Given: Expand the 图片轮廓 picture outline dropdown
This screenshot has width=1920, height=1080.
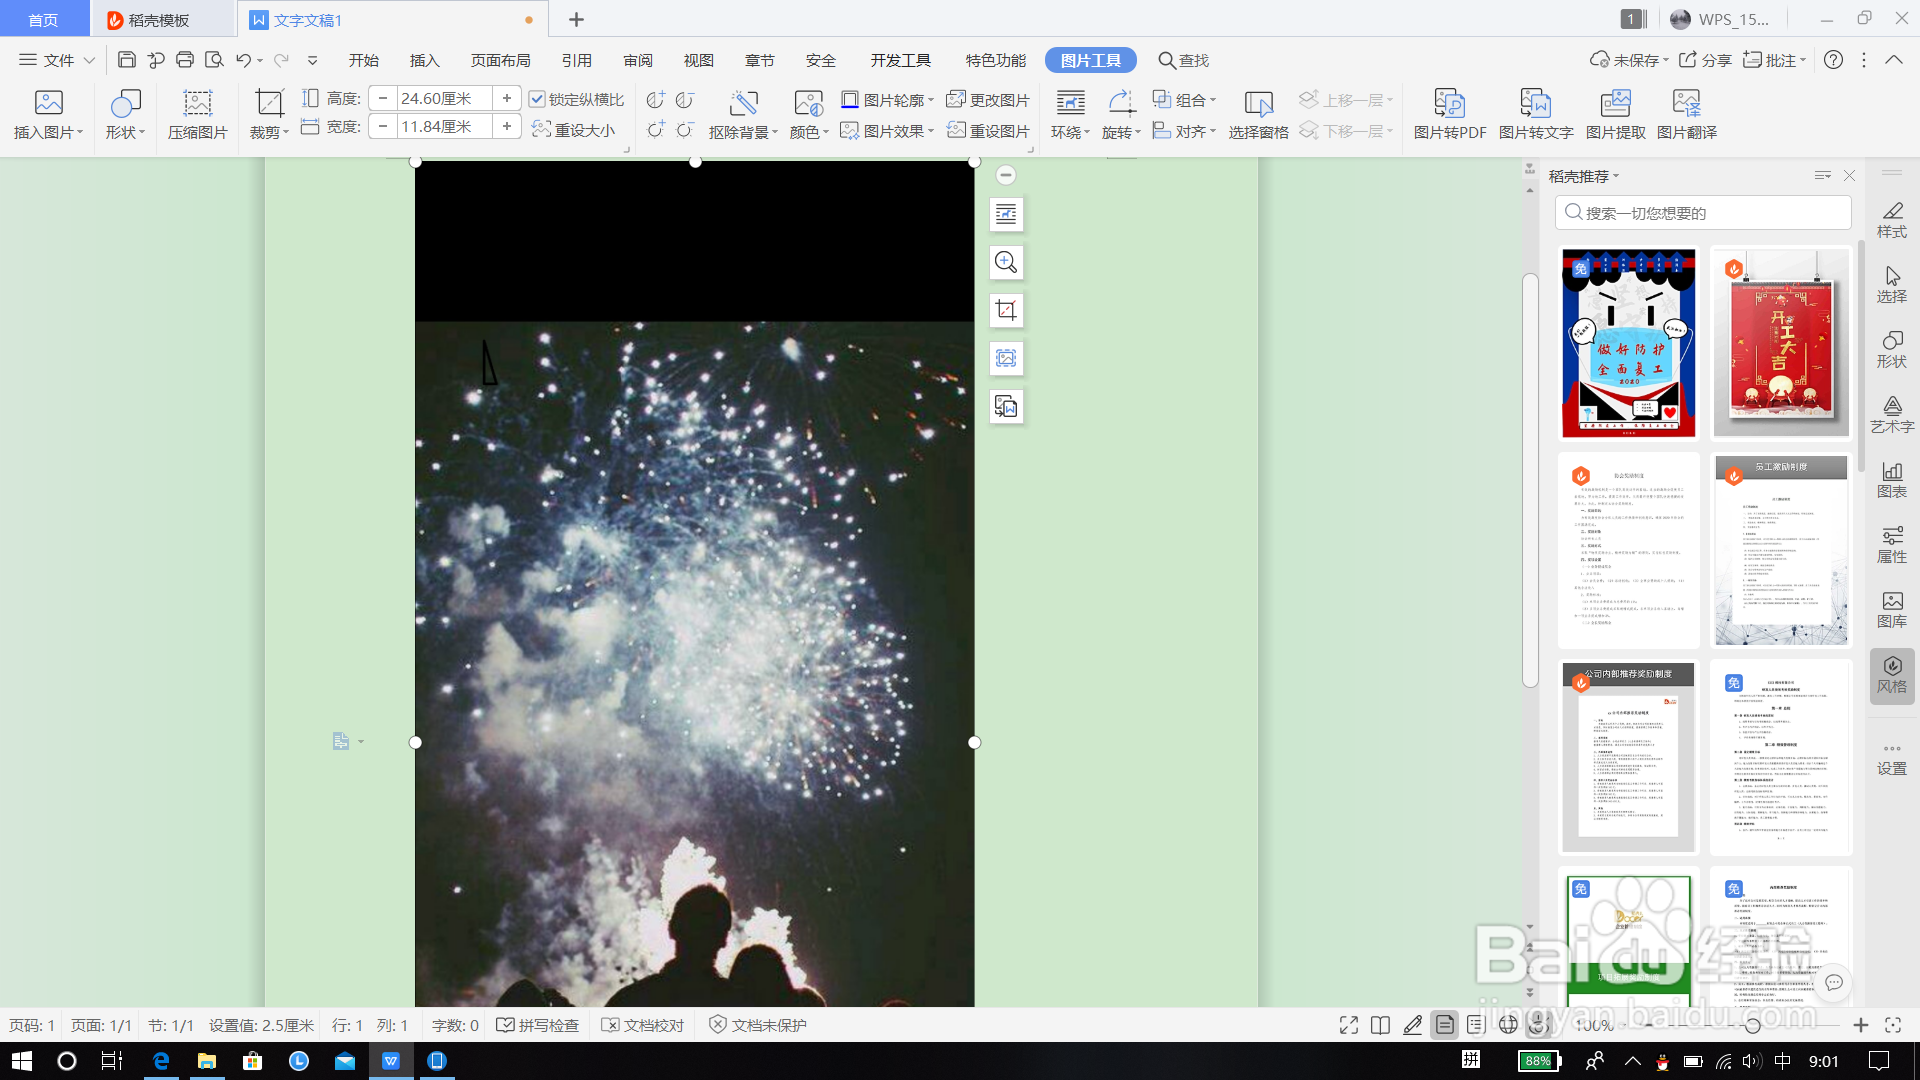Looking at the screenshot, I should 931,100.
